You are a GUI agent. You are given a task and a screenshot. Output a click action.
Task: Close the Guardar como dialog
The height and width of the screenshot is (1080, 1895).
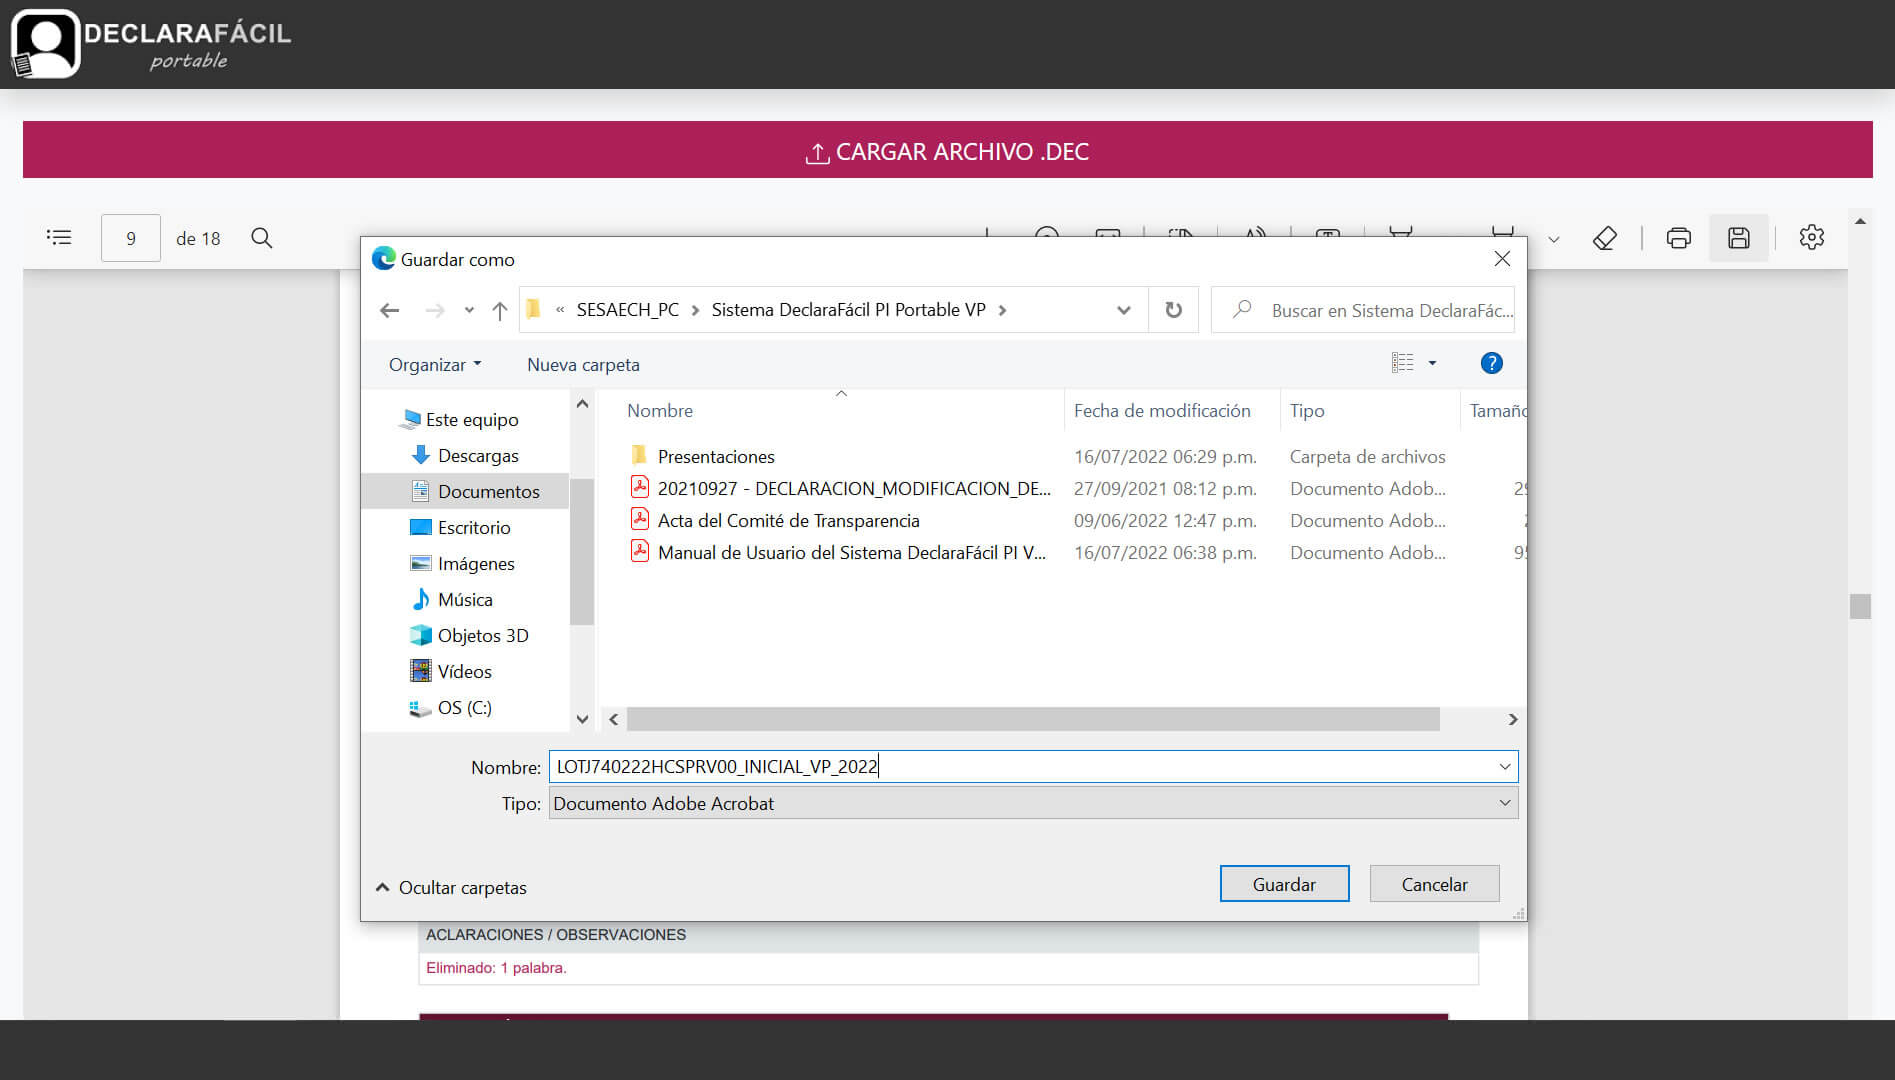pos(1502,259)
